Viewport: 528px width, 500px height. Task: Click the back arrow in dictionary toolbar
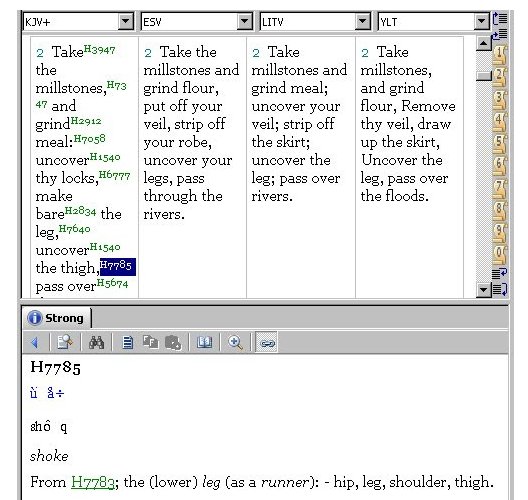coord(34,342)
